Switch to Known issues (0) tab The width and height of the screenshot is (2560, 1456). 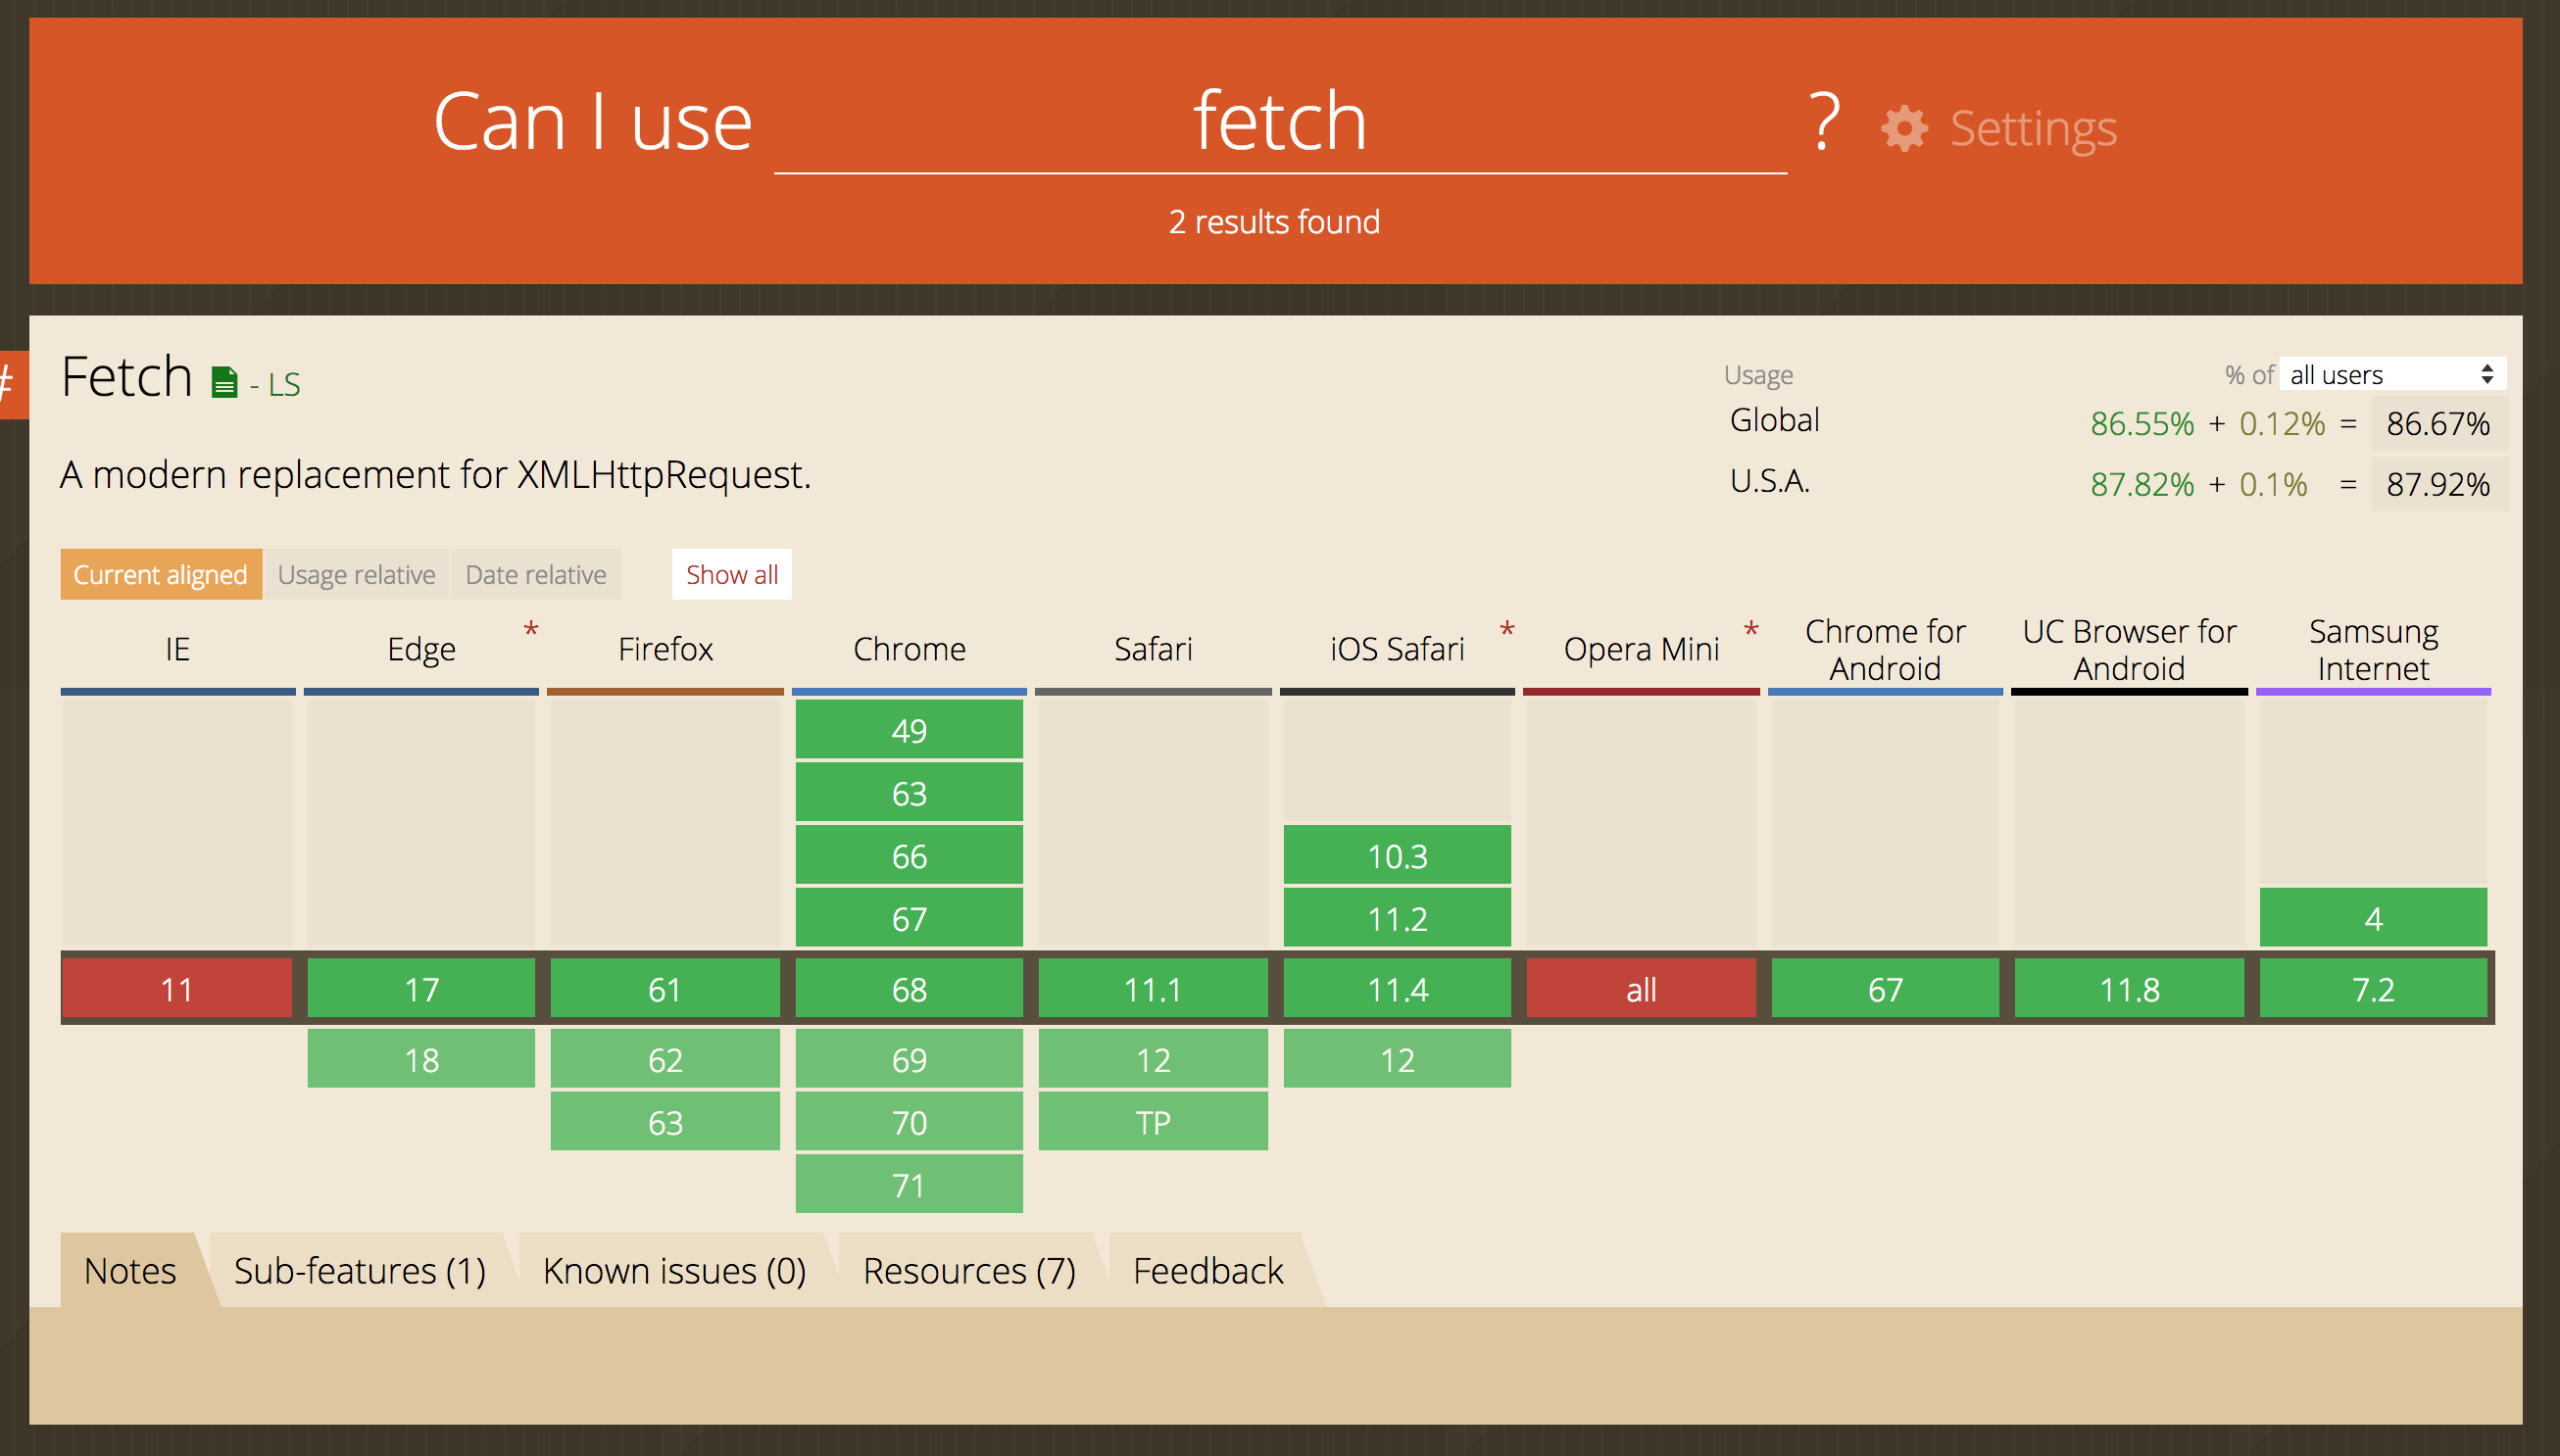674,1271
